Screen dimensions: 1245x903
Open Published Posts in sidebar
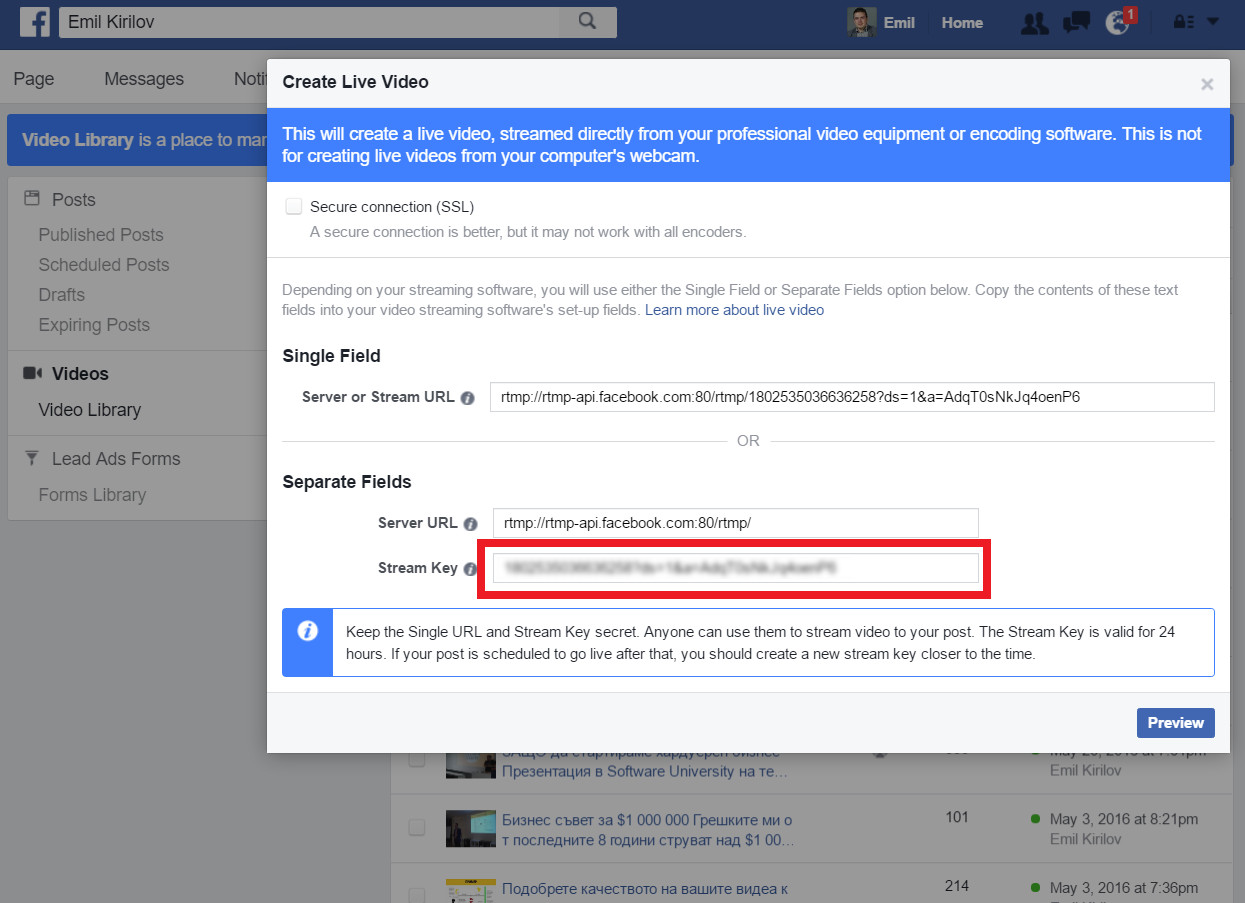pyautogui.click(x=101, y=235)
